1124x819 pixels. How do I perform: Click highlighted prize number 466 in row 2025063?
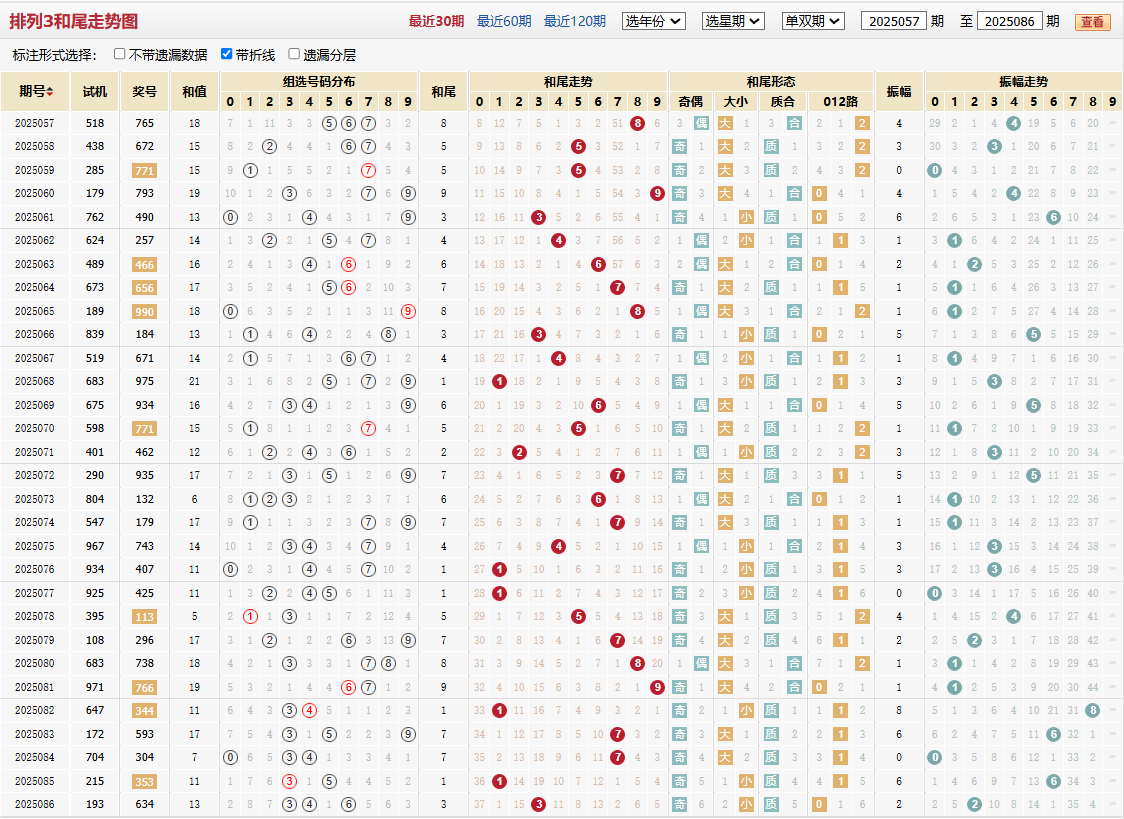coord(145,265)
